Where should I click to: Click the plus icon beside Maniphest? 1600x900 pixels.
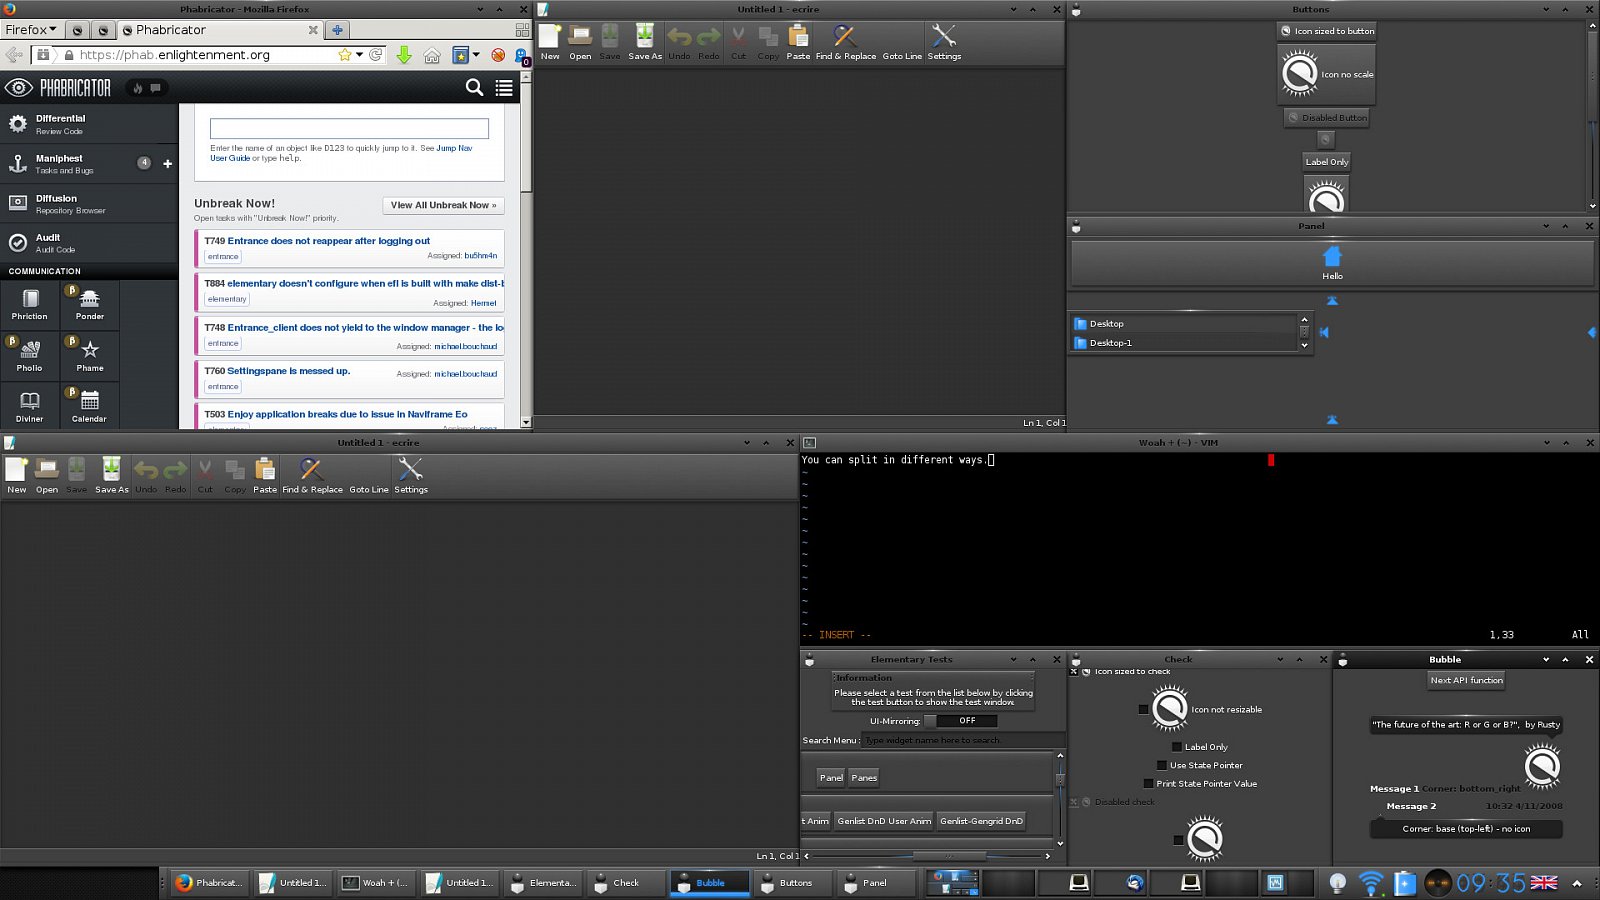coord(167,163)
